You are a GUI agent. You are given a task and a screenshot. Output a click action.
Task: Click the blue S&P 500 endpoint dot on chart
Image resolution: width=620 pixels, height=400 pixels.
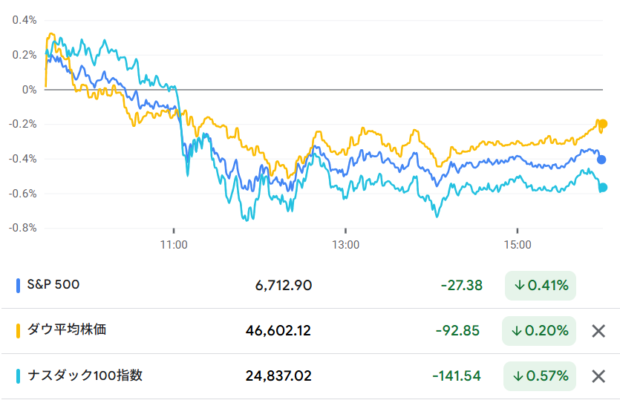pyautogui.click(x=602, y=159)
